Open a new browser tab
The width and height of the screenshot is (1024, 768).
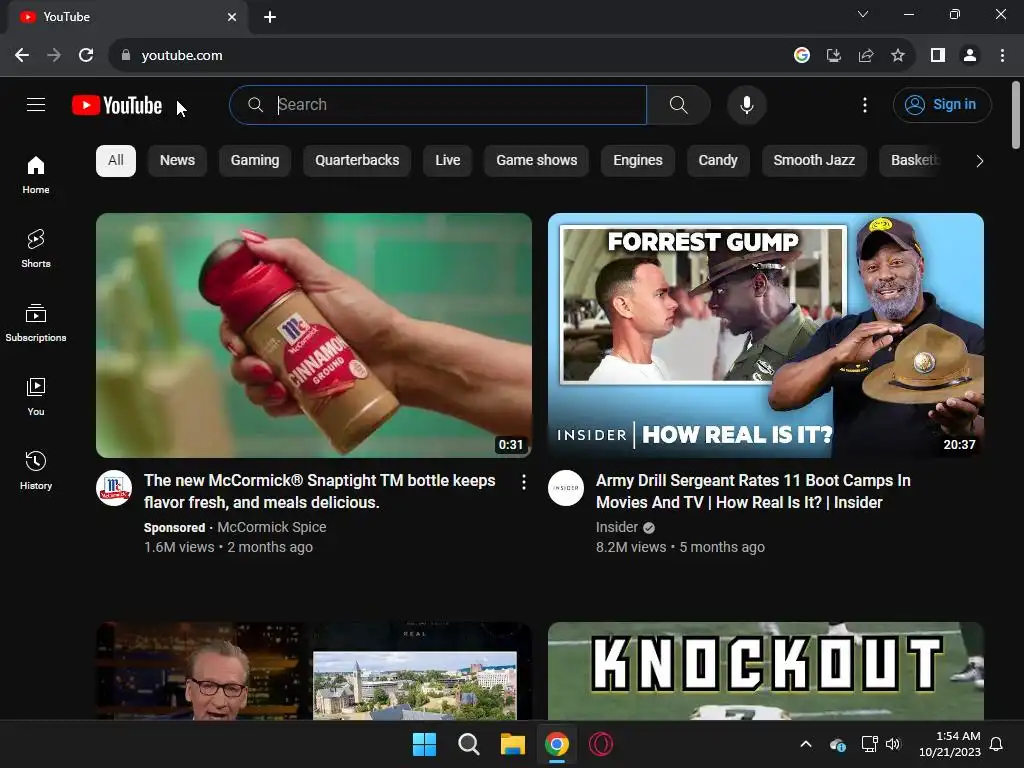(x=270, y=17)
